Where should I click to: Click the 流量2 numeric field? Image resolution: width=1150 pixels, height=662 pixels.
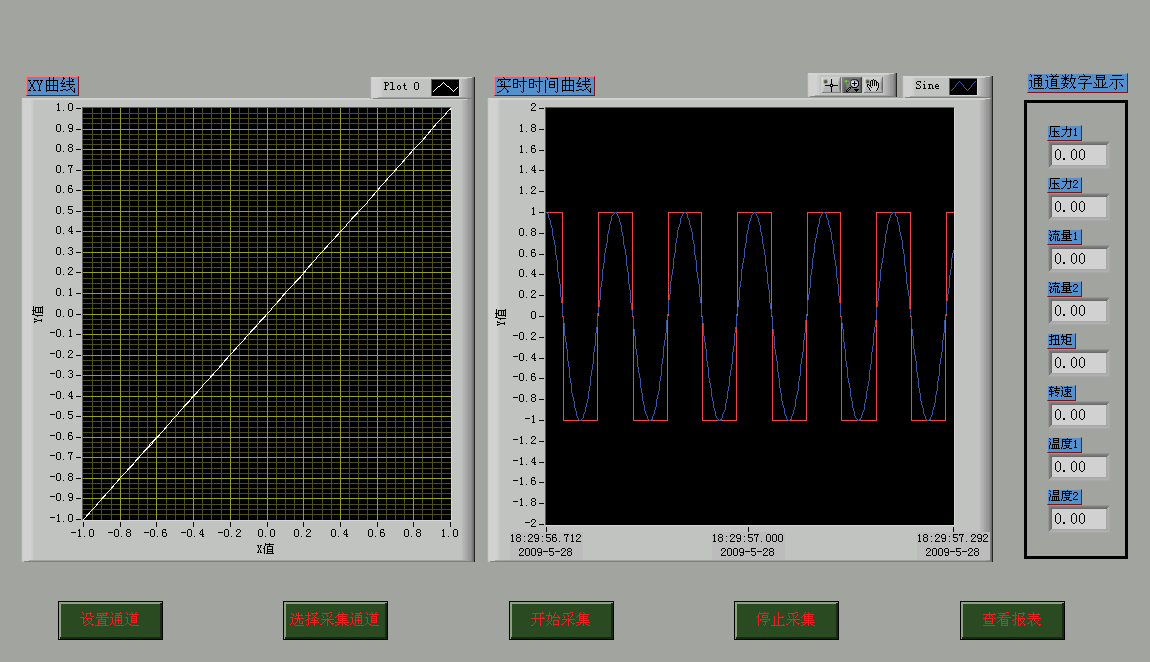(x=1078, y=311)
